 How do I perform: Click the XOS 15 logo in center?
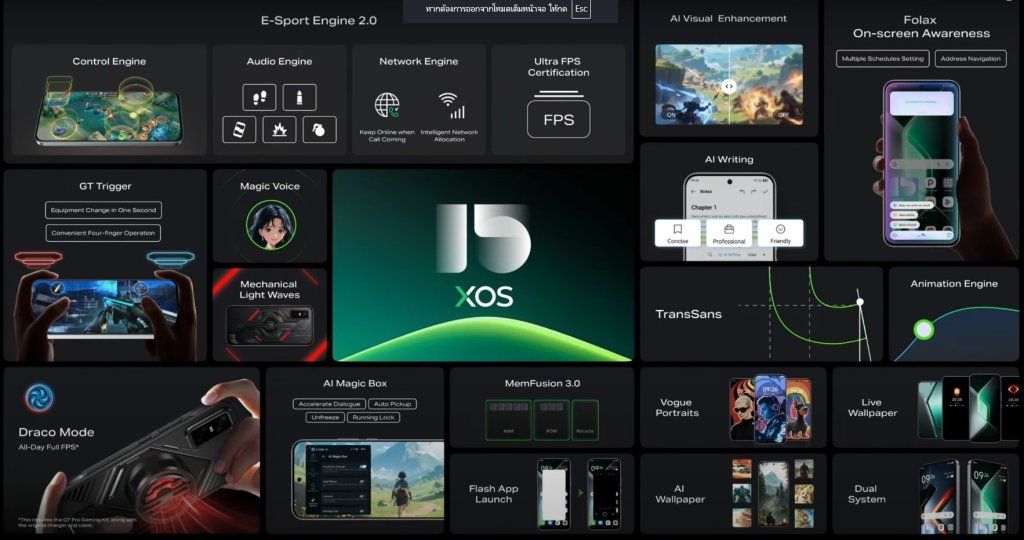pos(483,256)
